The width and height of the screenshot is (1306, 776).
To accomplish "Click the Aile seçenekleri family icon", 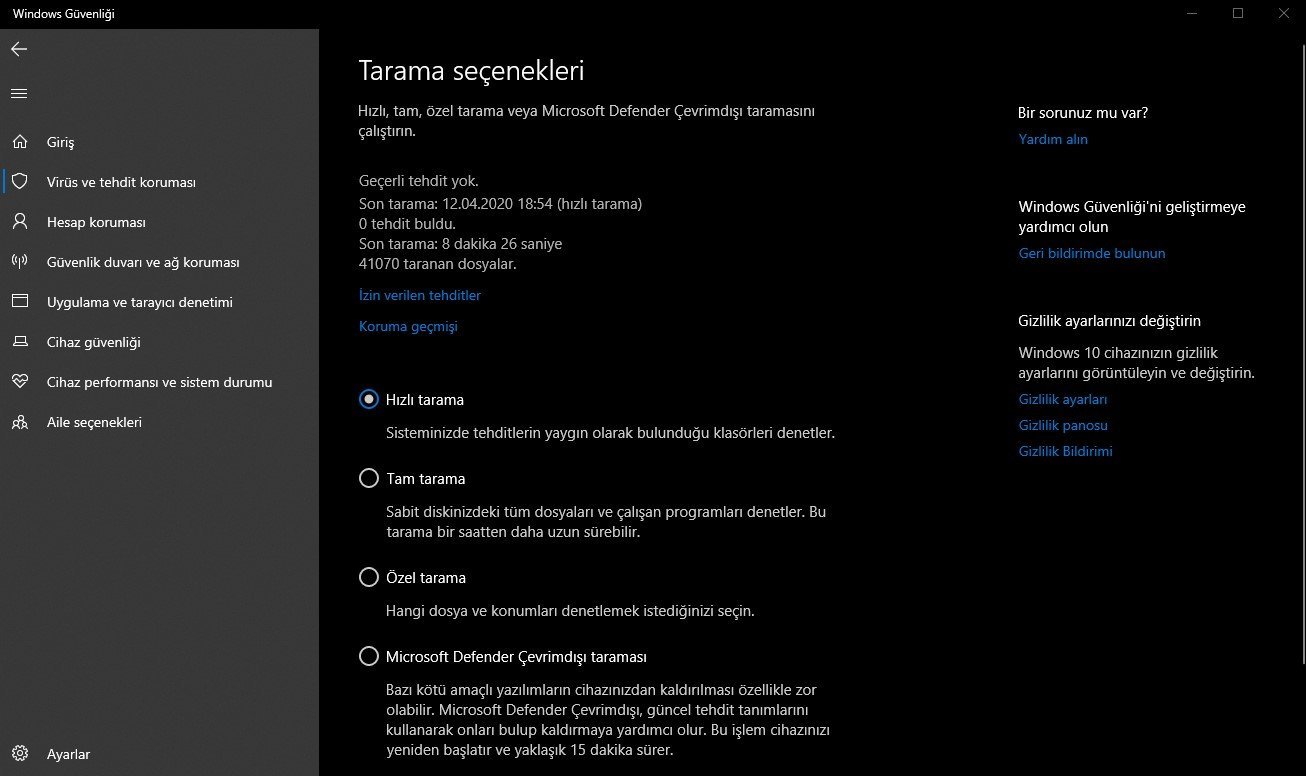I will point(19,422).
